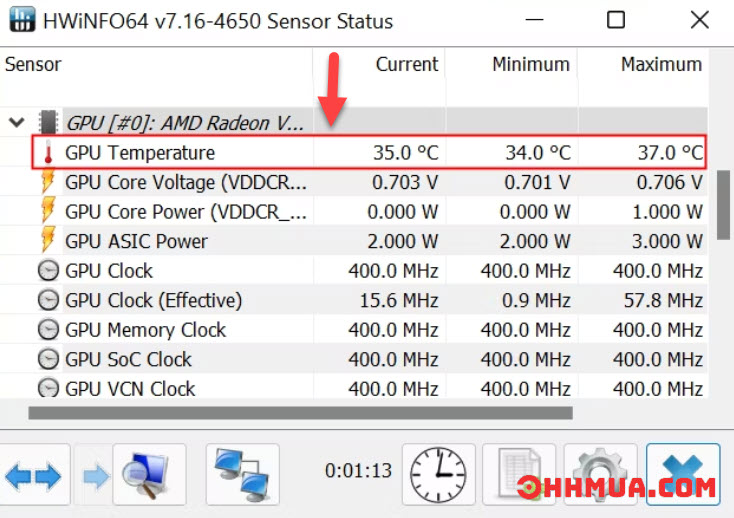This screenshot has width=734, height=518.
Task: Select the GPU Clock row label
Action: (109, 270)
